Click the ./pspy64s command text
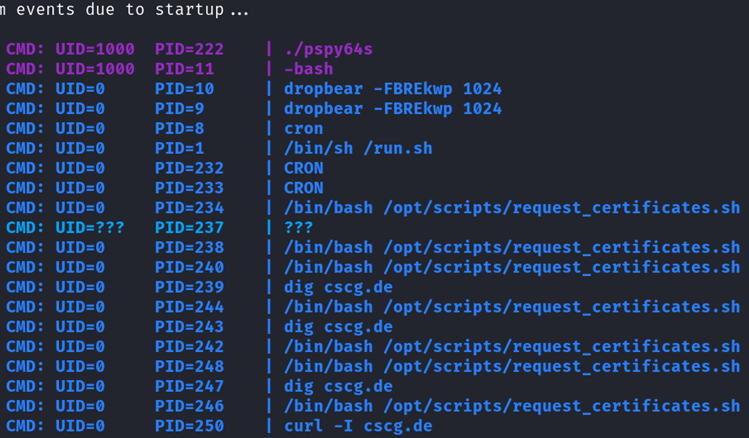The width and height of the screenshot is (749, 438). (x=328, y=49)
